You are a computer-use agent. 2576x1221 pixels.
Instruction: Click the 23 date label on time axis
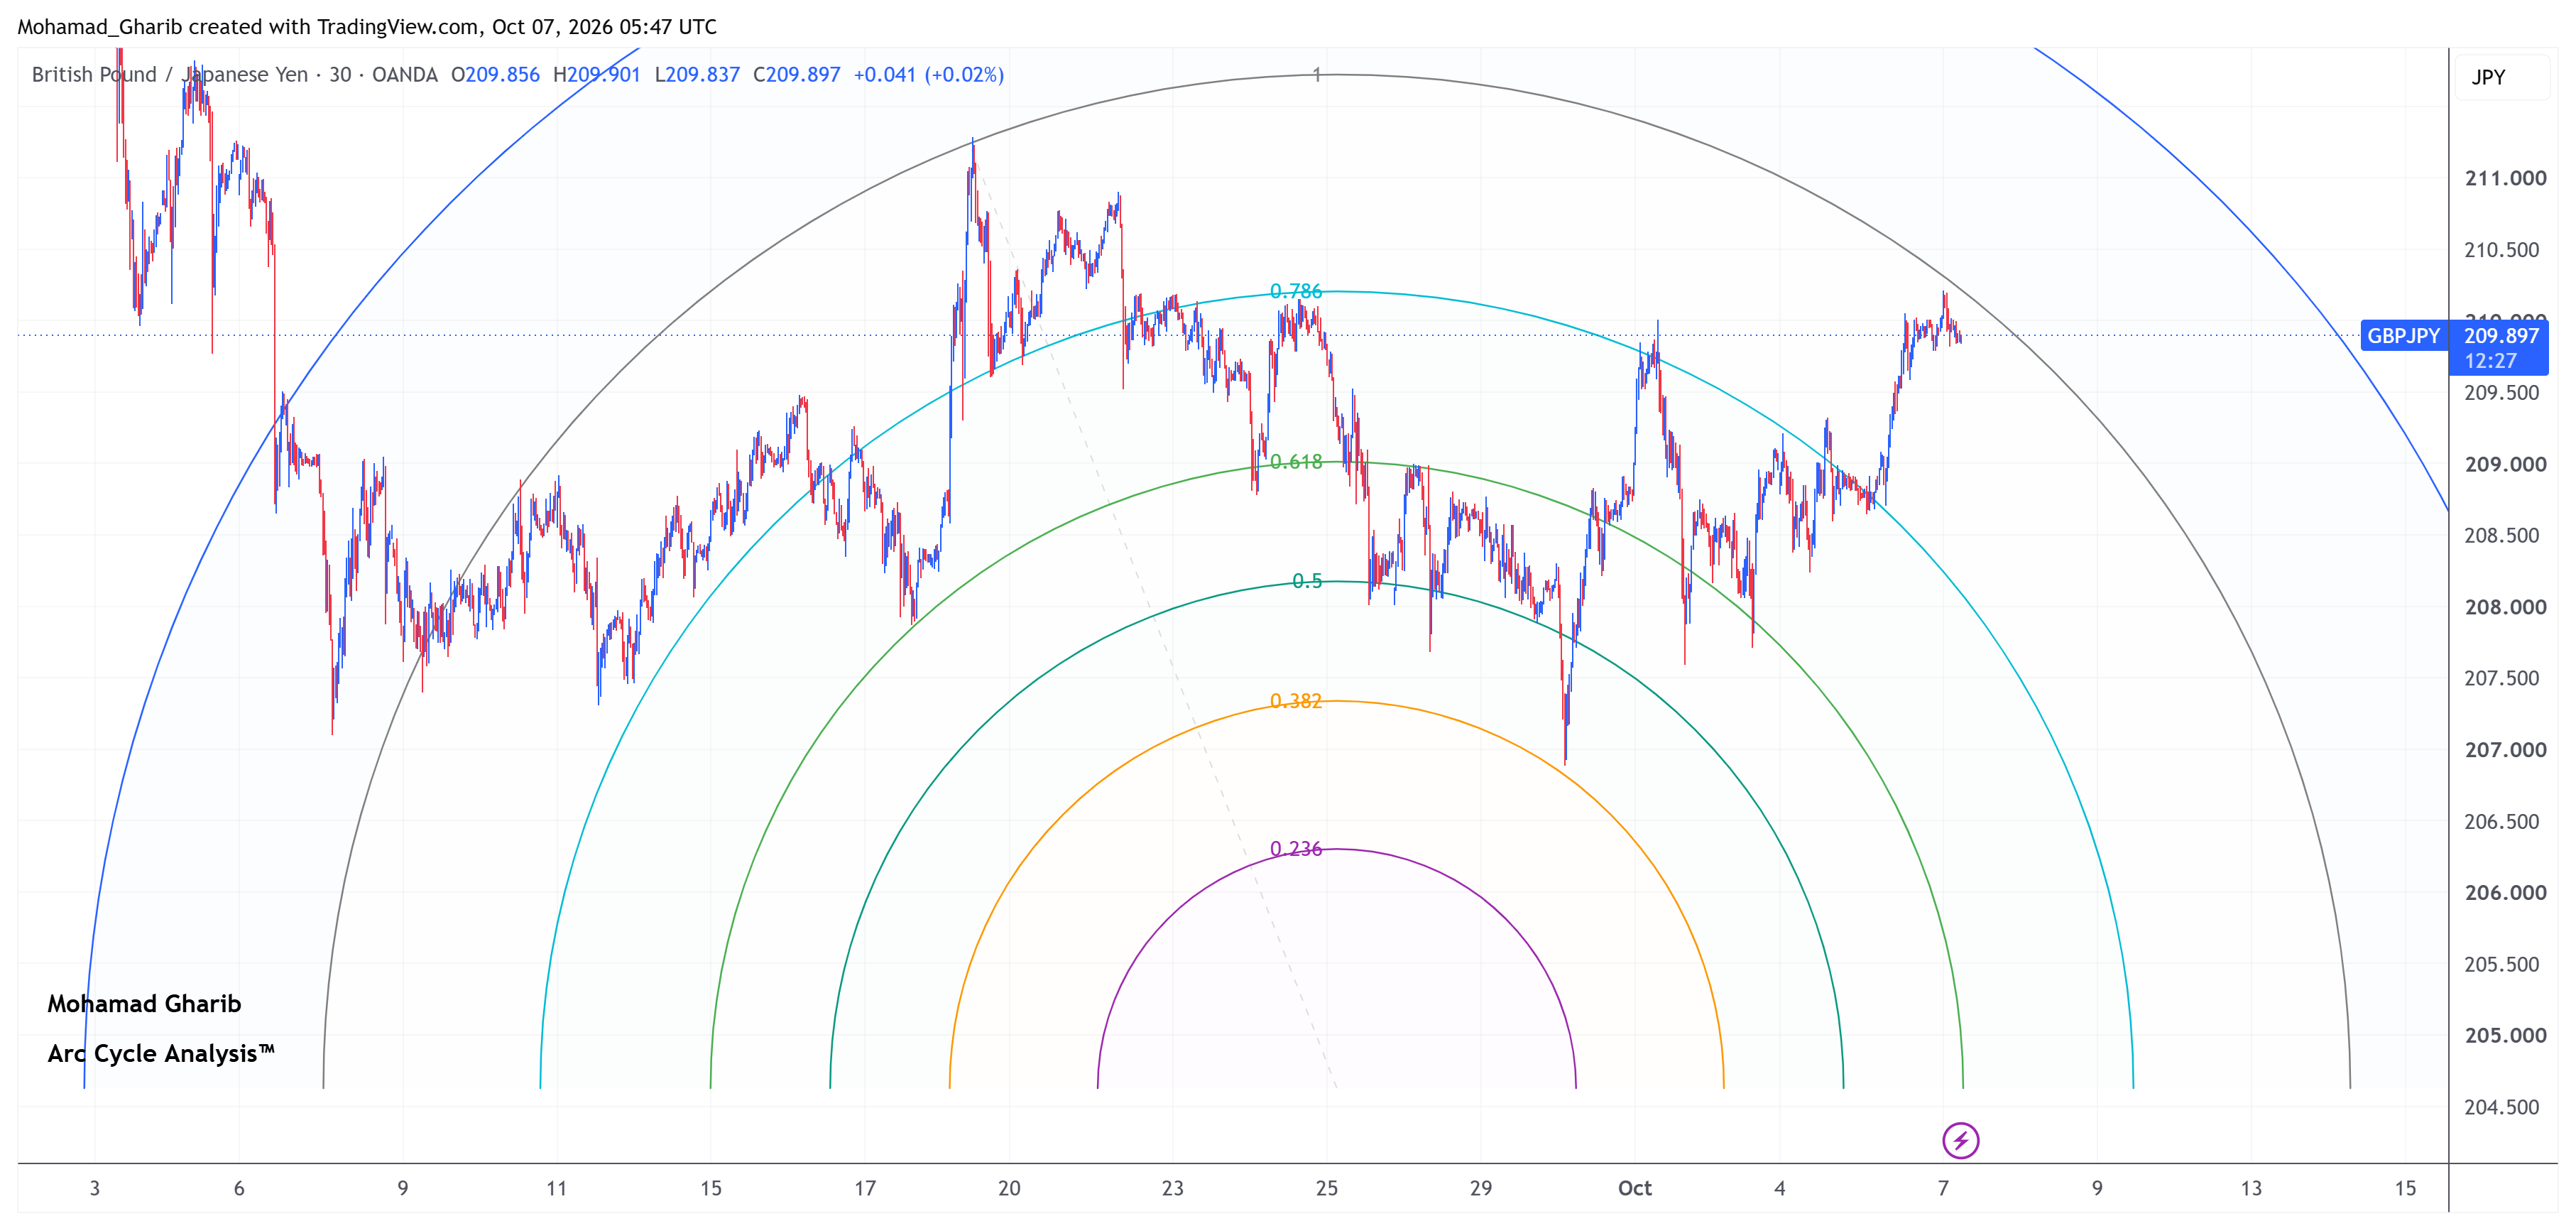pos(1173,1189)
